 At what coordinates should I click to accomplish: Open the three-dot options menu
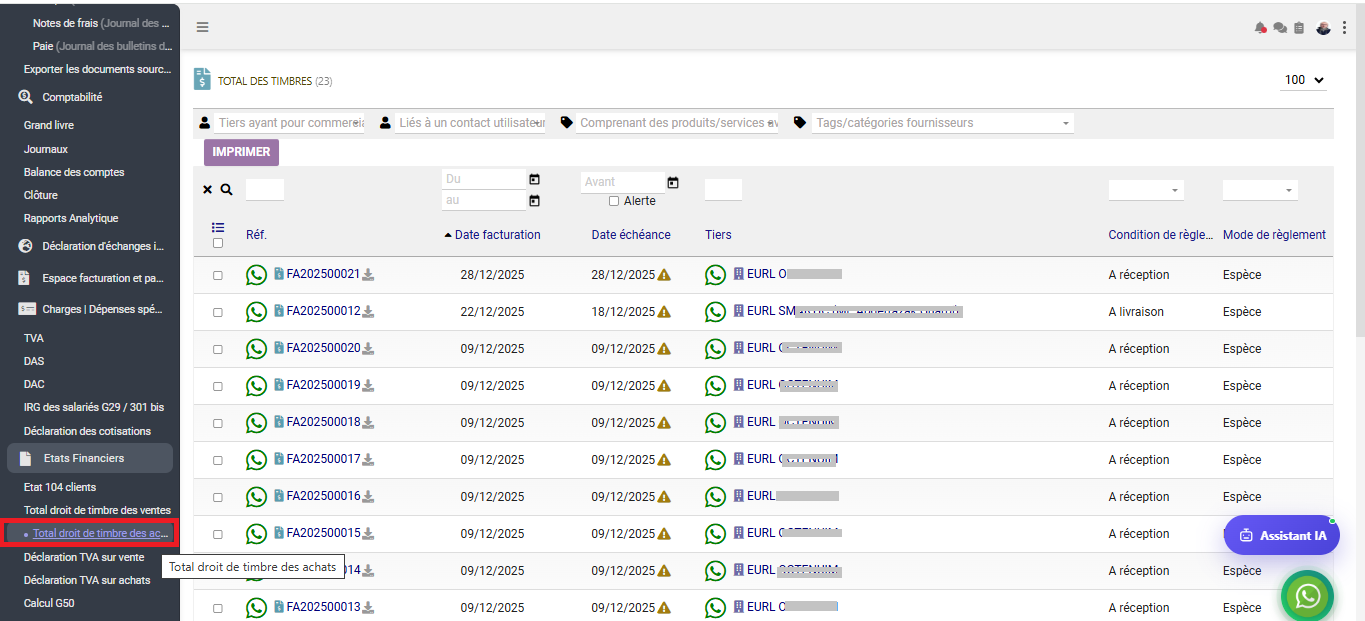coord(1346,28)
